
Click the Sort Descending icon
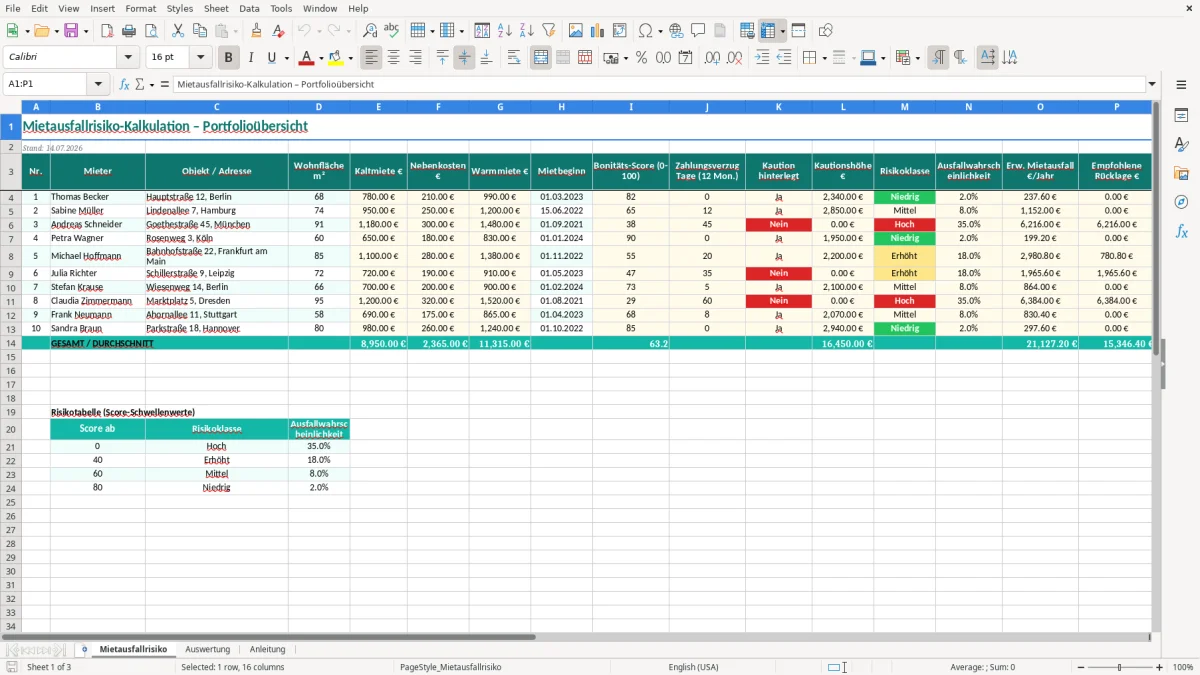[526, 31]
